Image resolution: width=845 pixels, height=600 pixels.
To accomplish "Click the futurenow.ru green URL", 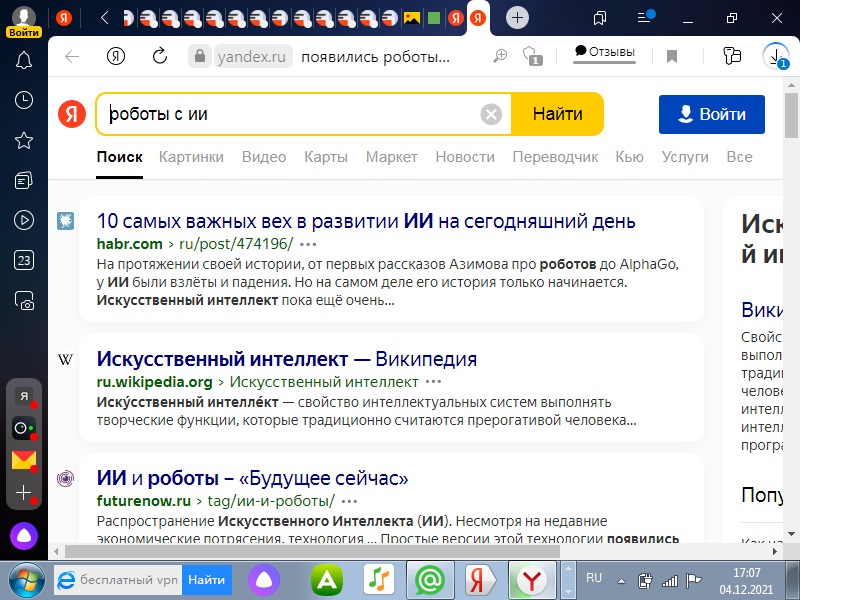I will coord(143,501).
